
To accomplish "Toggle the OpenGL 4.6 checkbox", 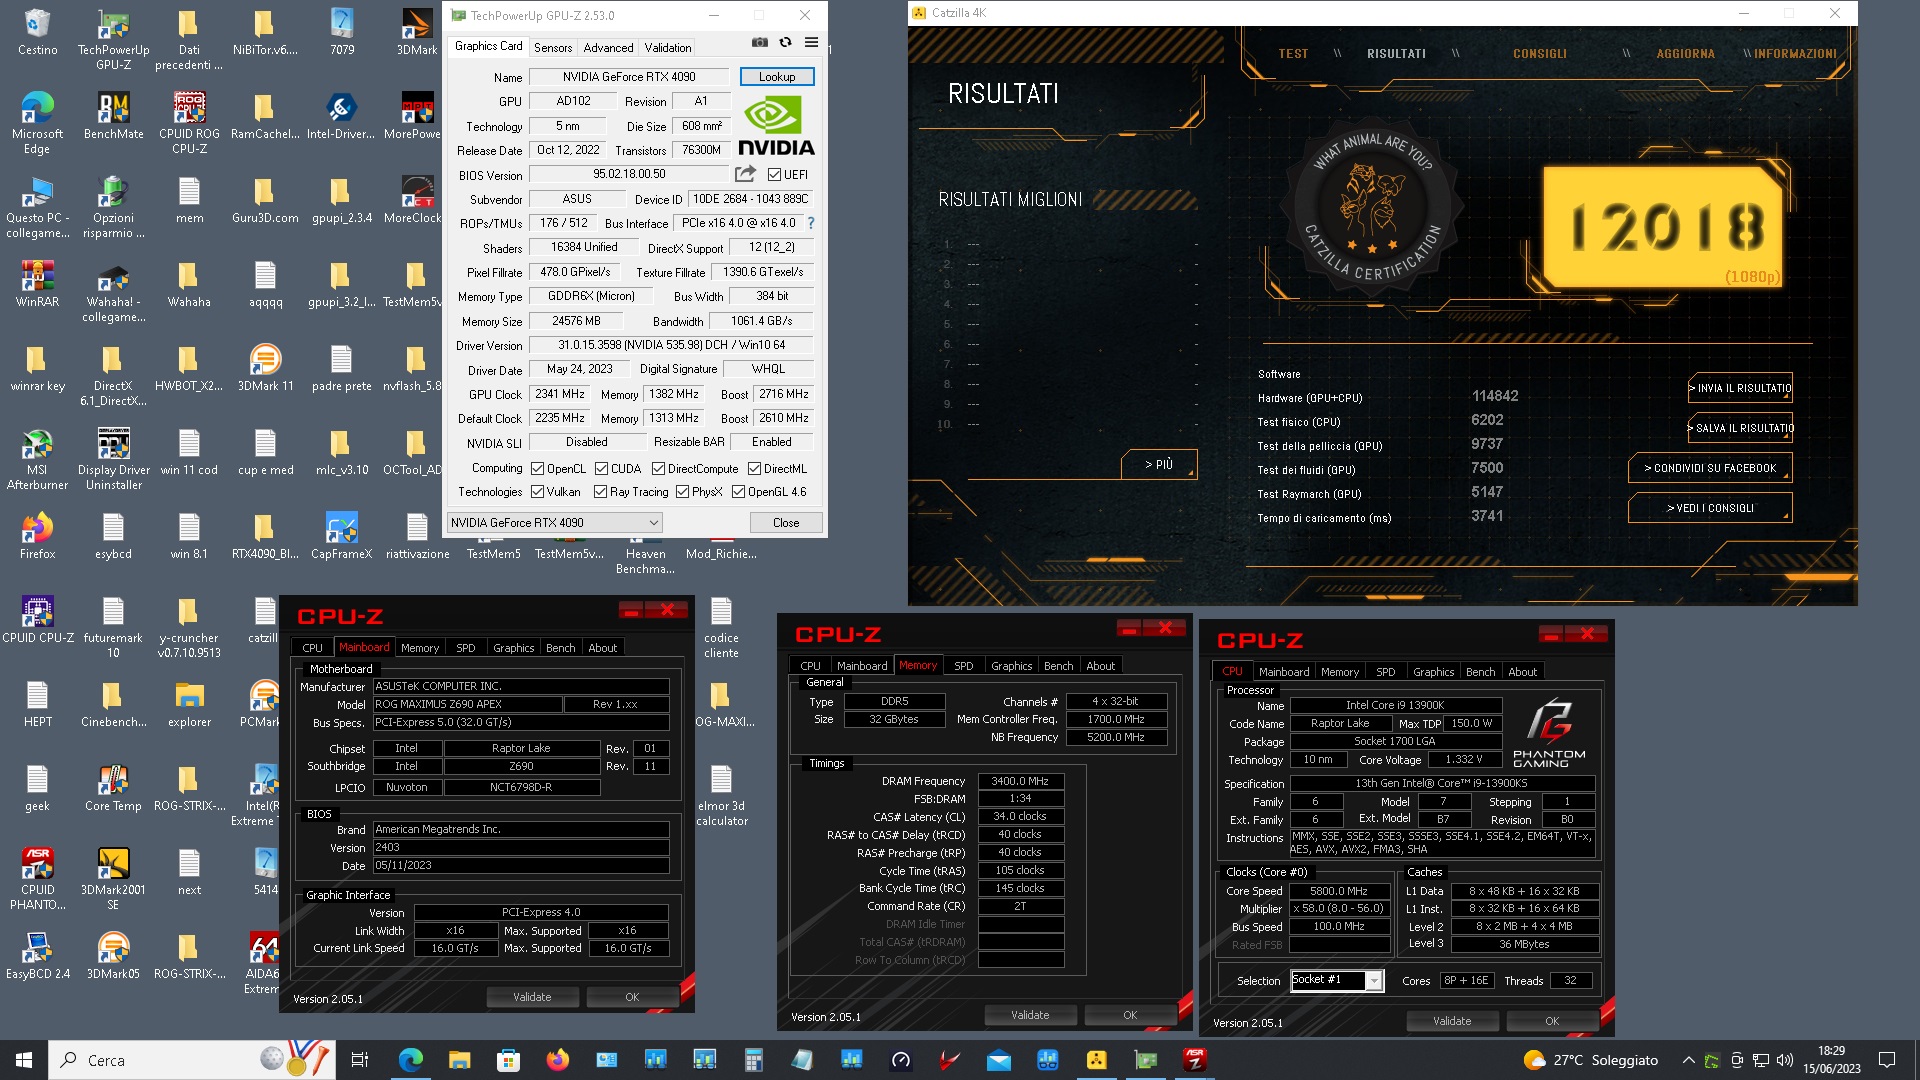I will coord(738,491).
